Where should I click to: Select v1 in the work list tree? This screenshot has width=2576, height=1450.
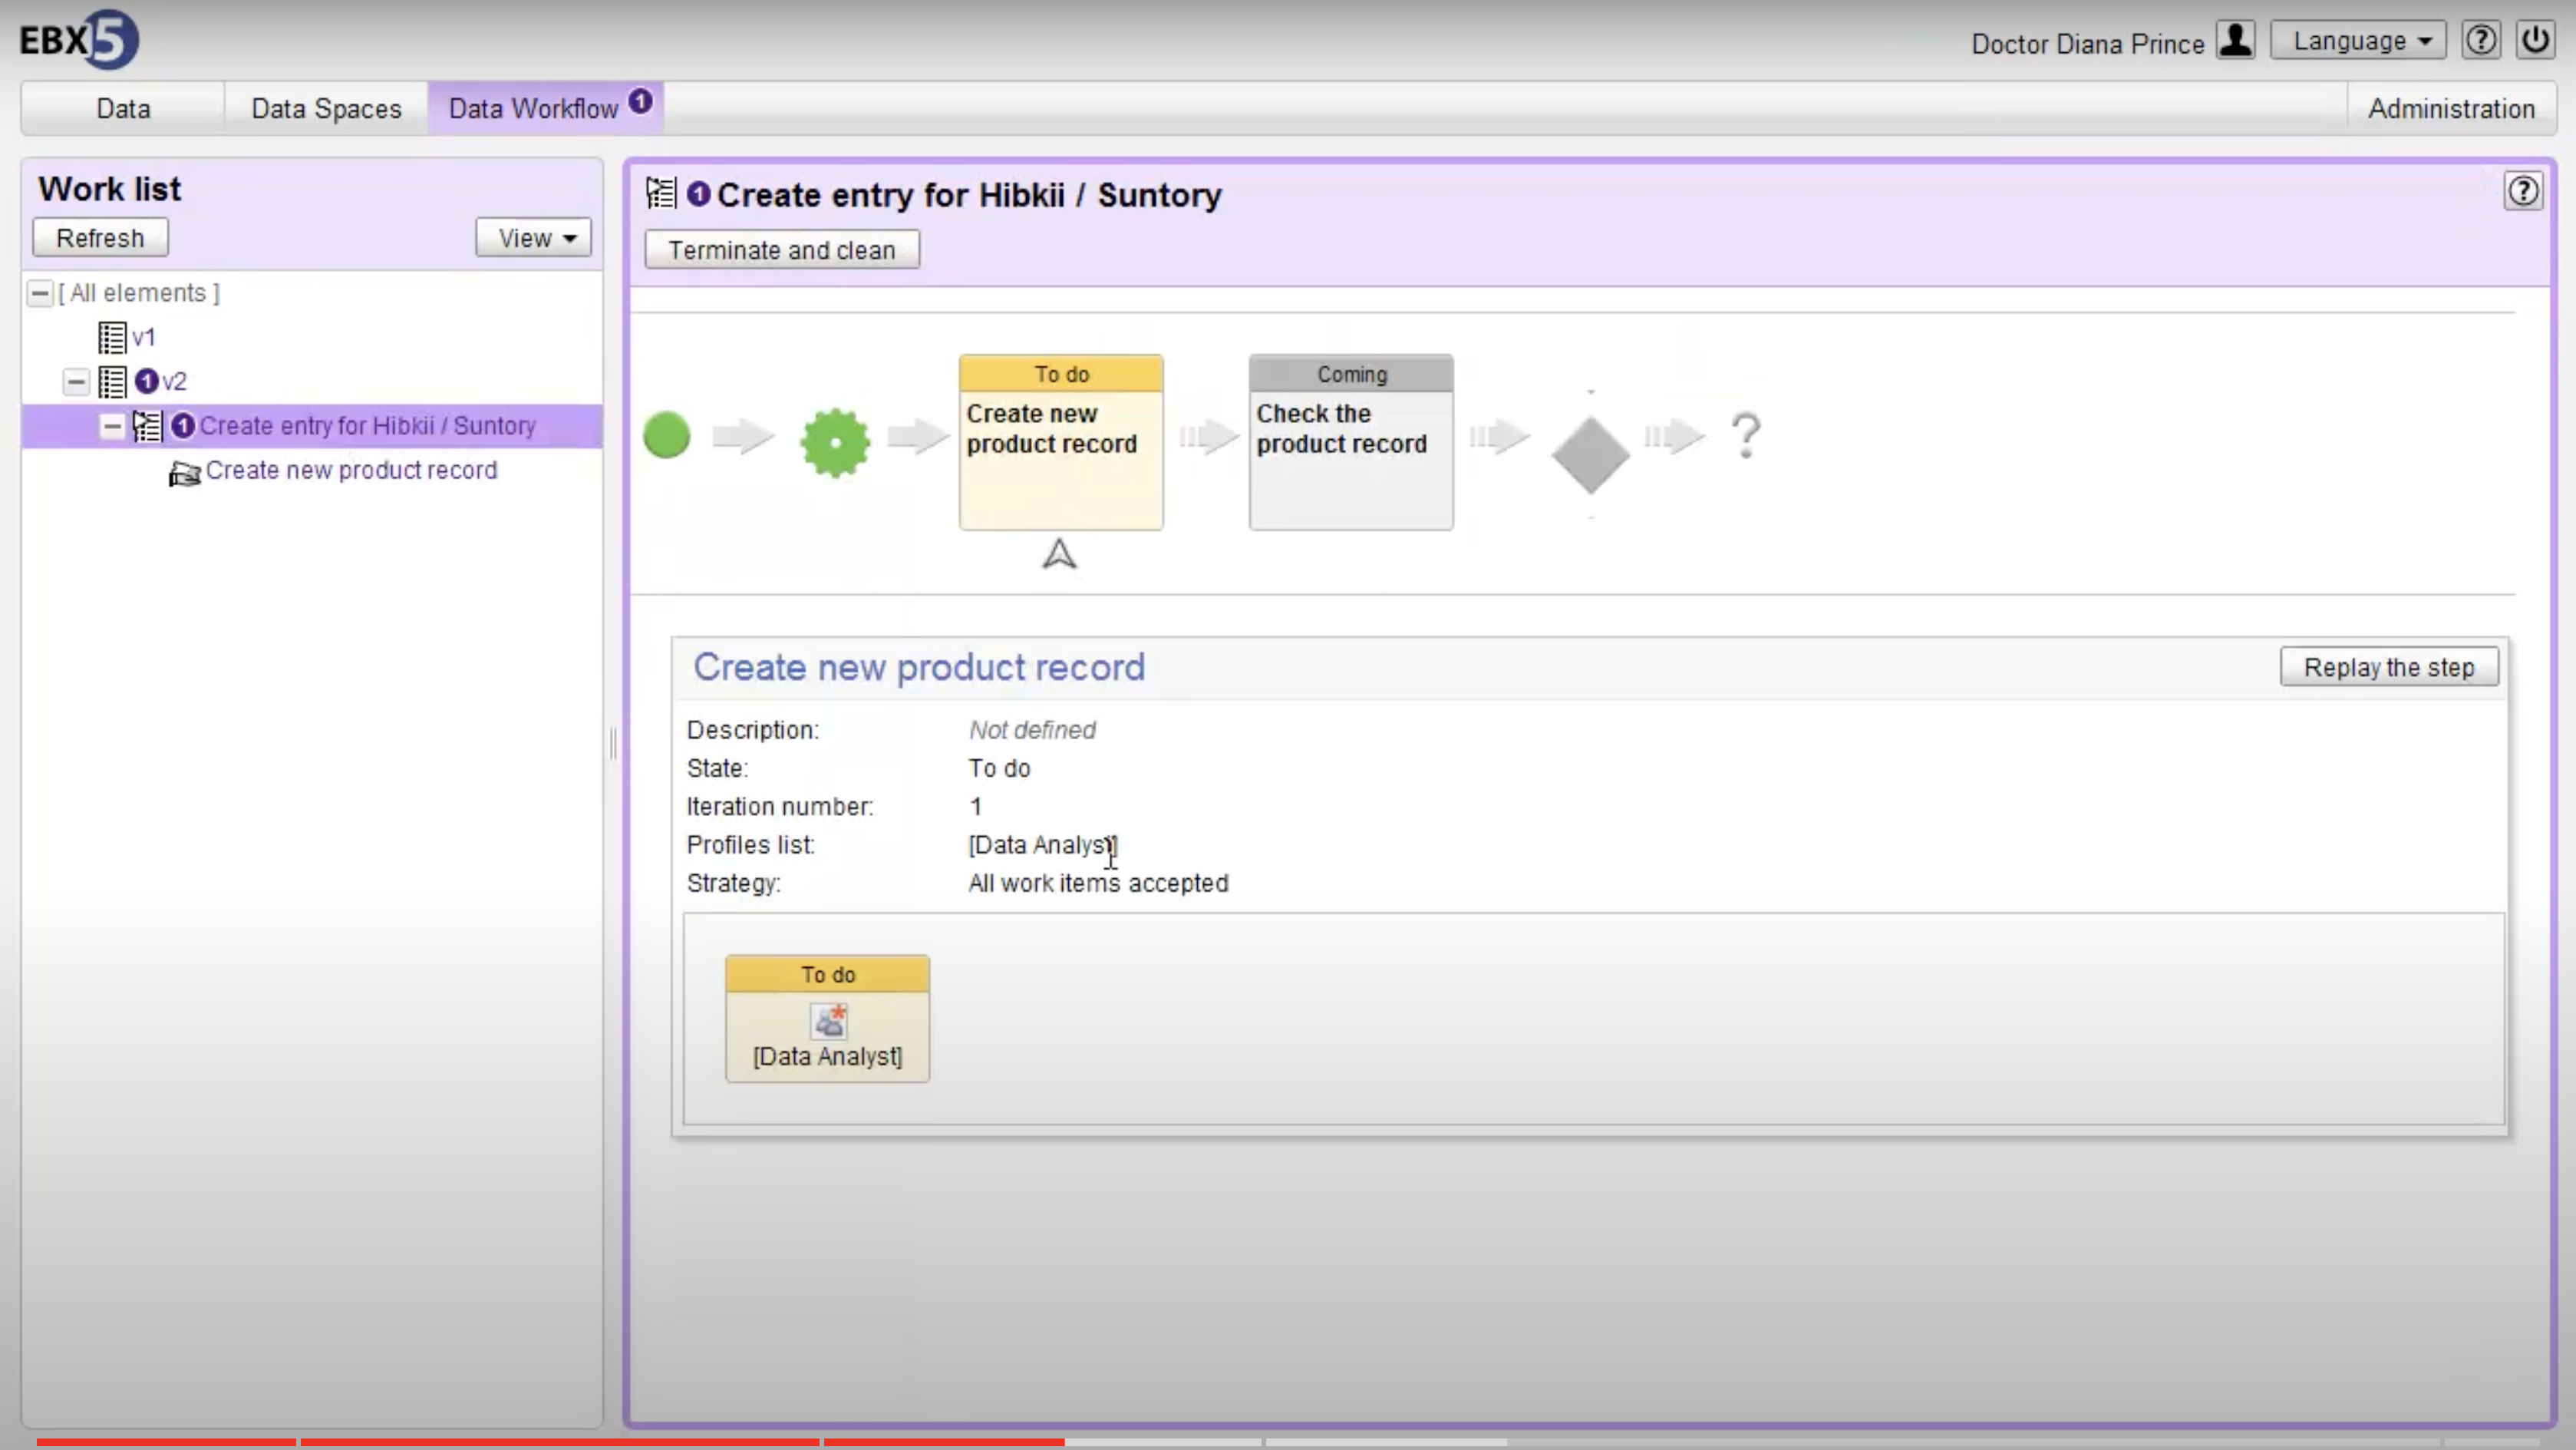tap(143, 338)
